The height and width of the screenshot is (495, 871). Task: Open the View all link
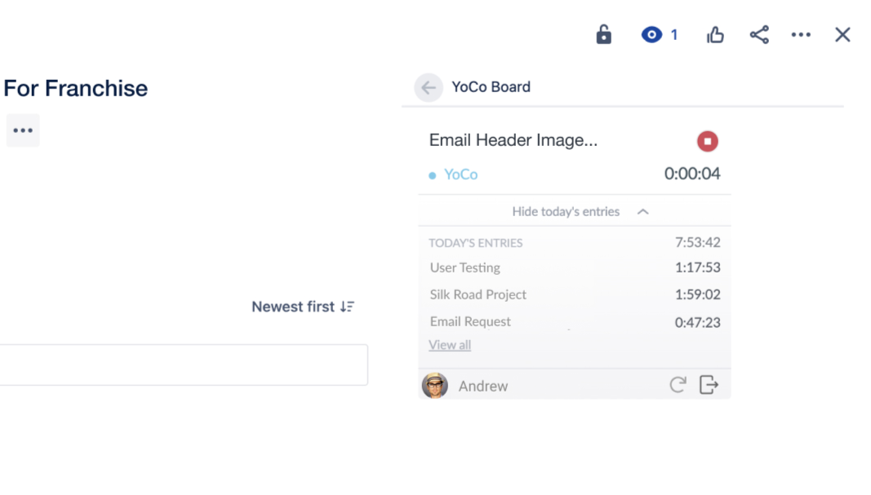point(450,345)
